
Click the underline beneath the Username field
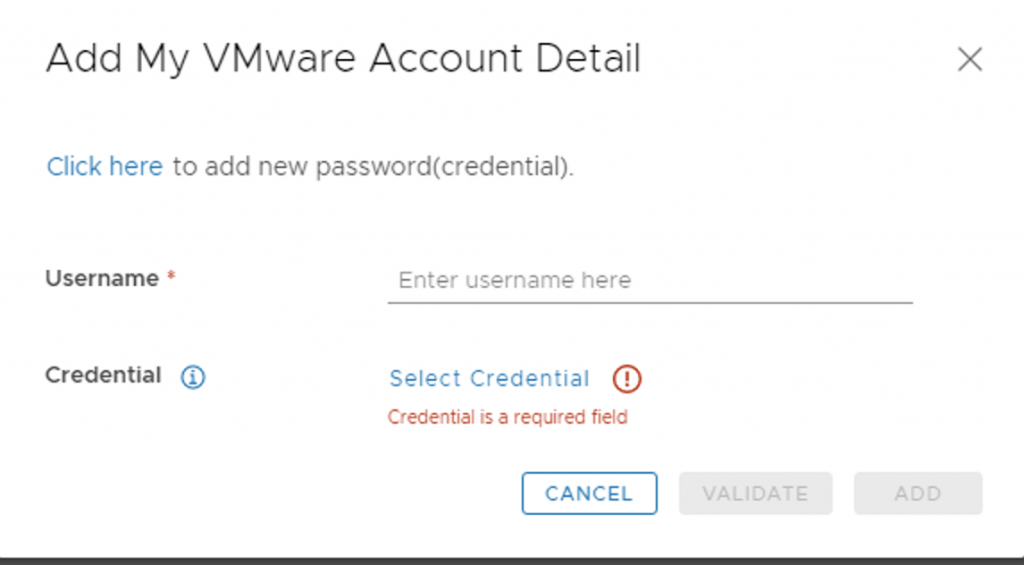(650, 301)
